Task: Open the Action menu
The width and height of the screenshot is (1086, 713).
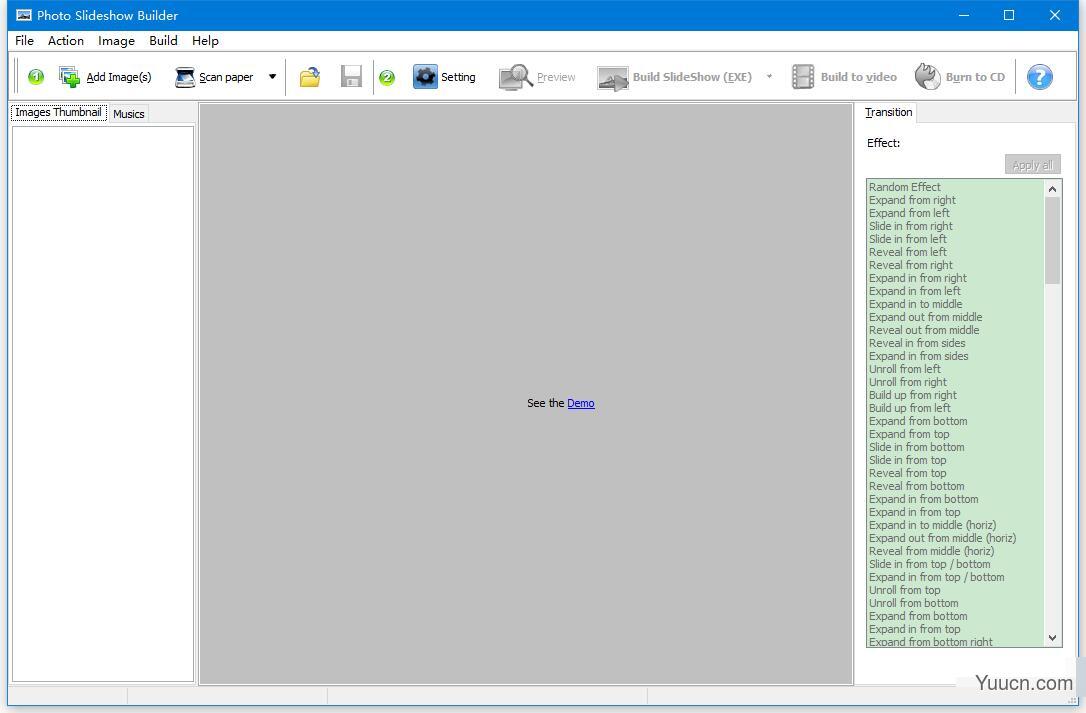Action: click(66, 41)
